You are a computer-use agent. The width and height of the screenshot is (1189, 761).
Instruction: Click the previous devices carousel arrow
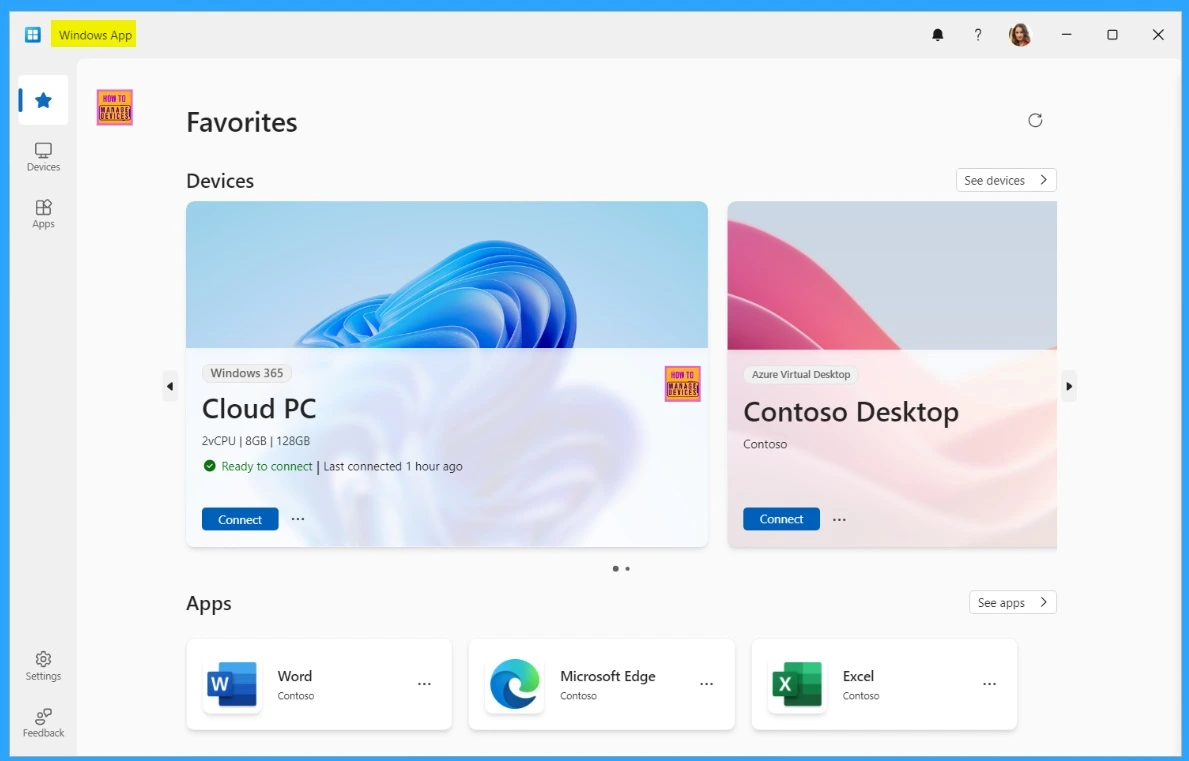[170, 387]
